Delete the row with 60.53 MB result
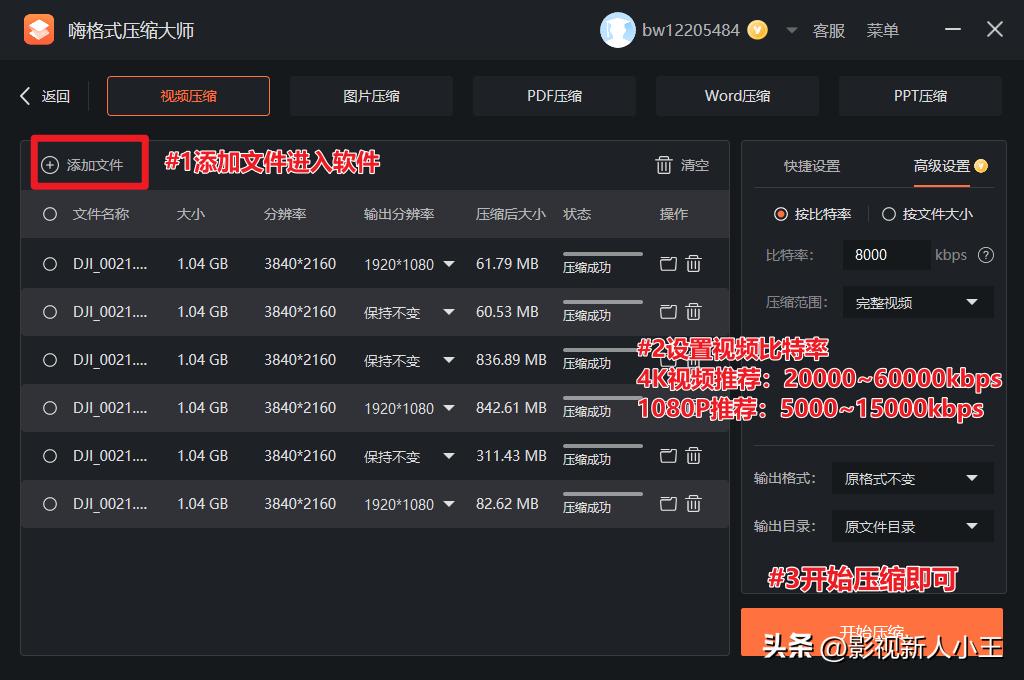The height and width of the screenshot is (680, 1024). tap(694, 312)
